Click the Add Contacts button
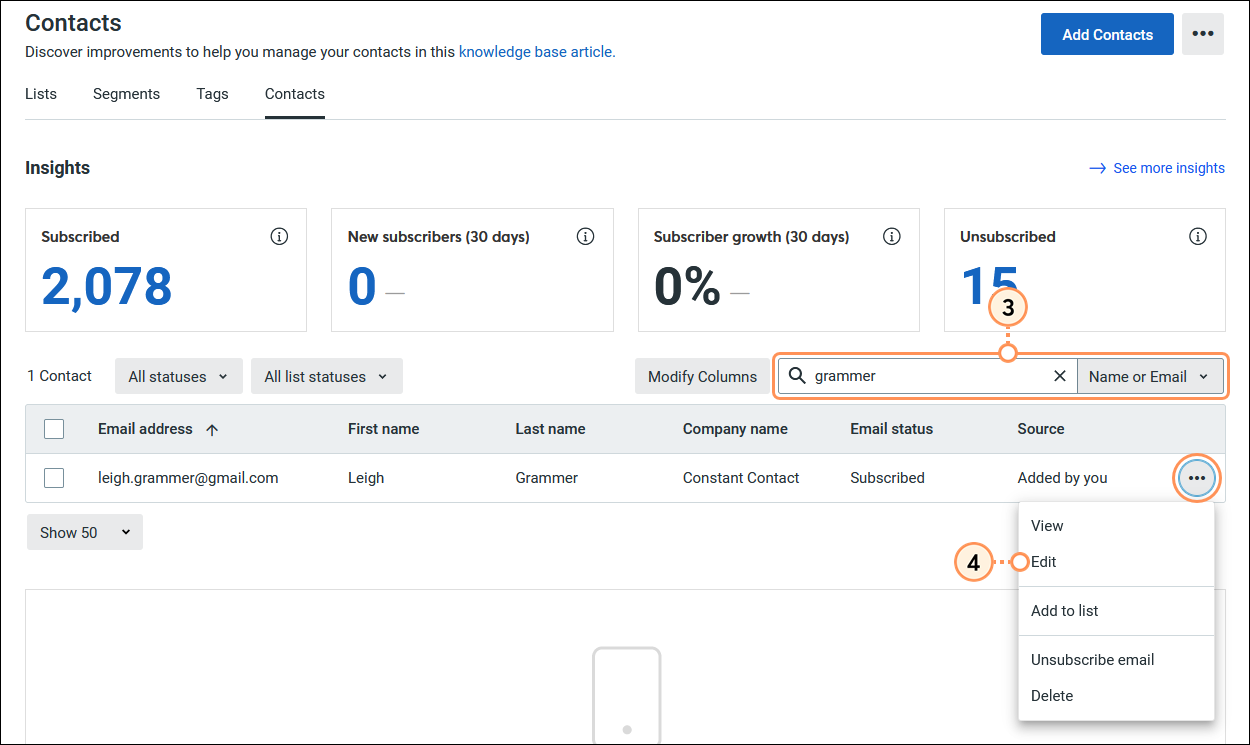This screenshot has height=745, width=1250. tap(1107, 34)
